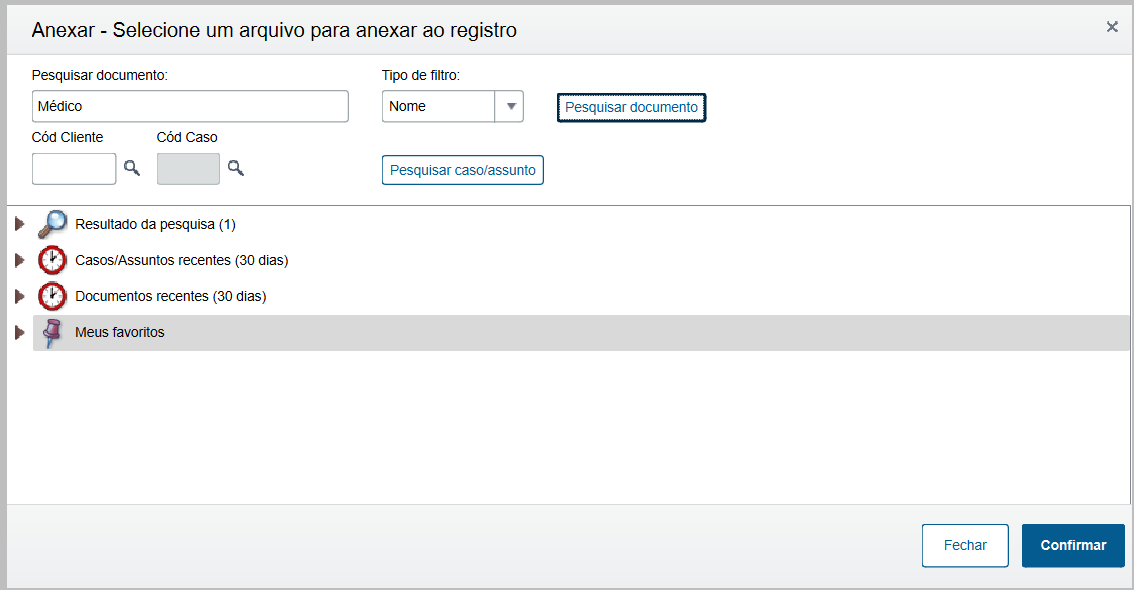1134x590 pixels.
Task: Click the Fechar button
Action: coord(965,545)
